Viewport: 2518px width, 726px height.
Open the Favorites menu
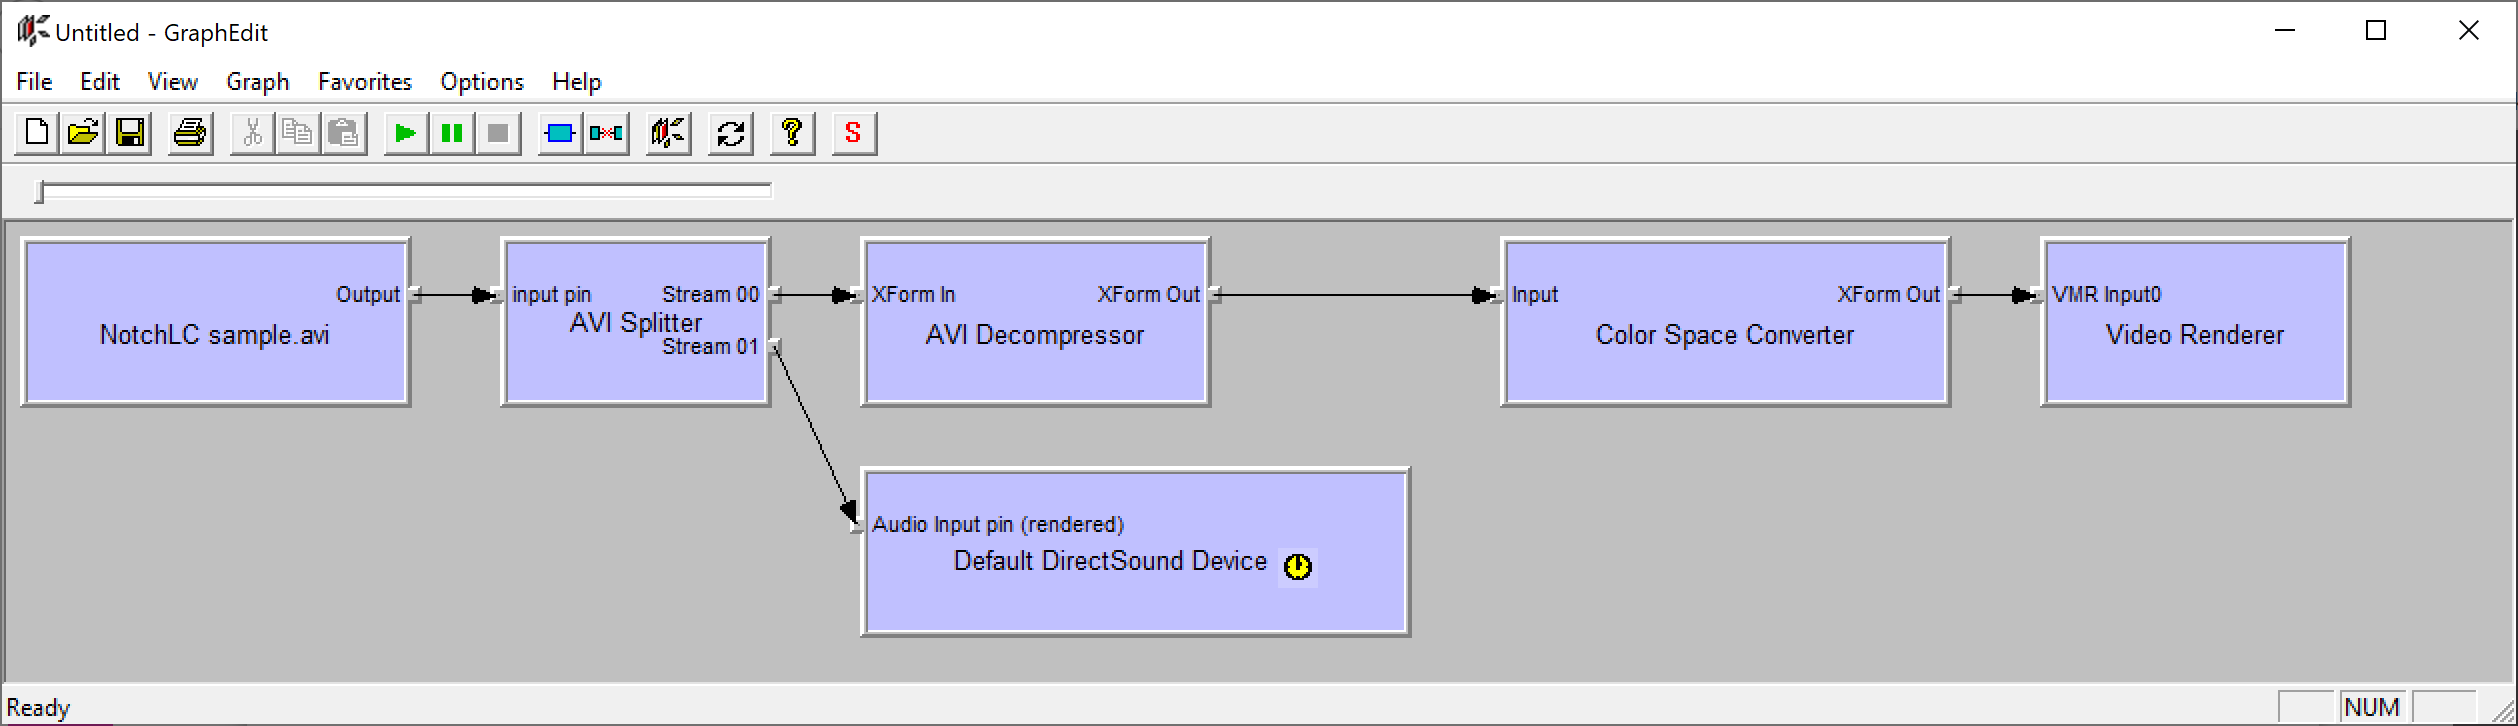coord(364,82)
